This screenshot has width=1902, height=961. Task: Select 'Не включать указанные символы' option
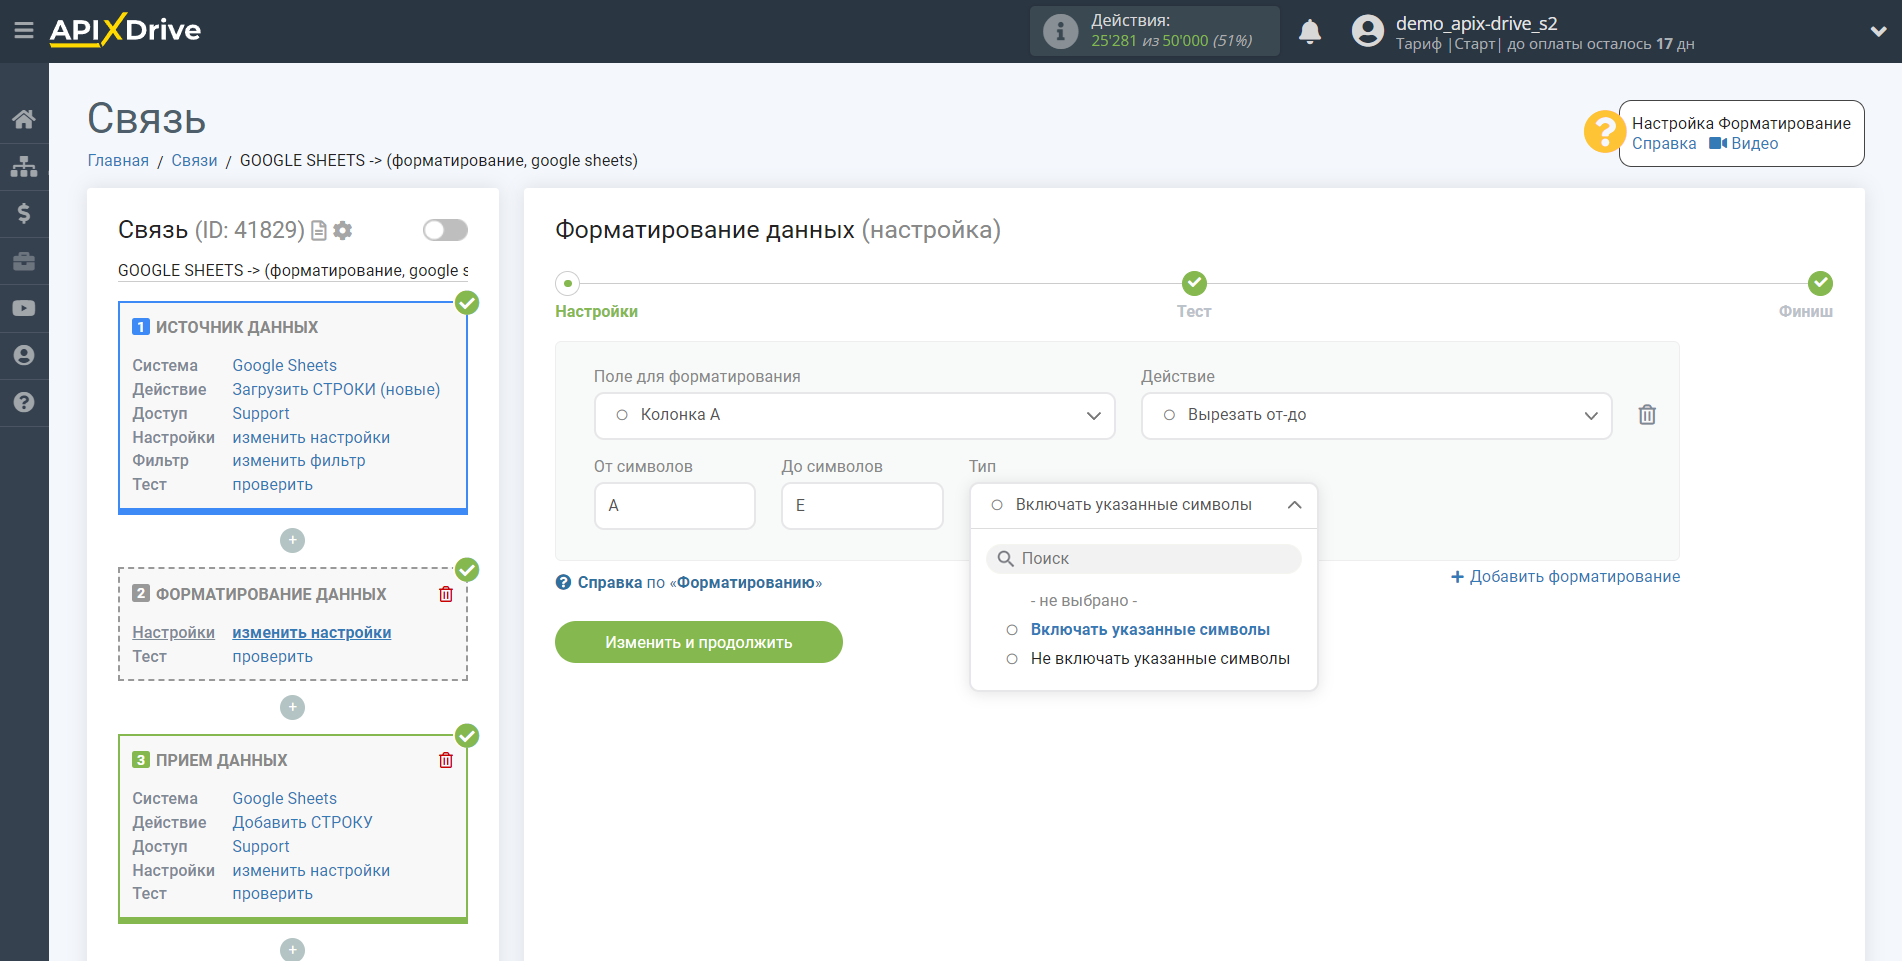click(x=1160, y=659)
